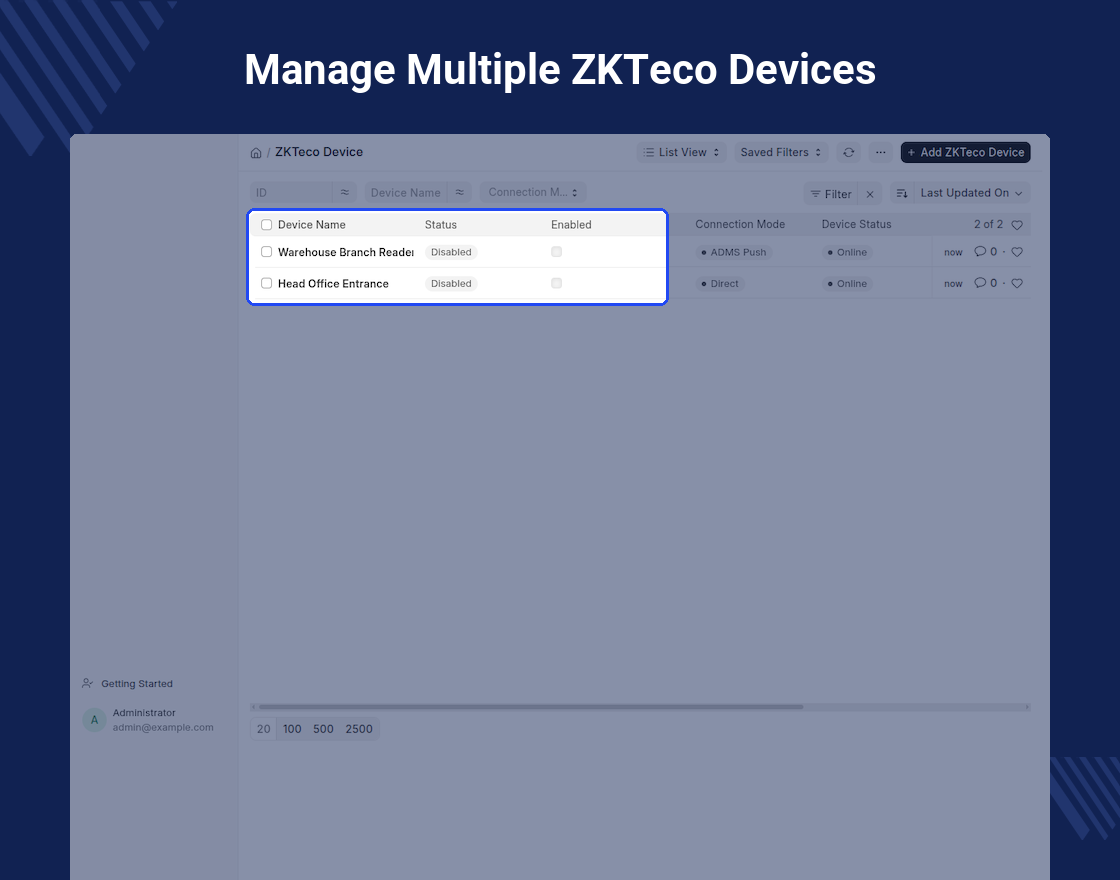Click the ID filter field

pyautogui.click(x=291, y=192)
